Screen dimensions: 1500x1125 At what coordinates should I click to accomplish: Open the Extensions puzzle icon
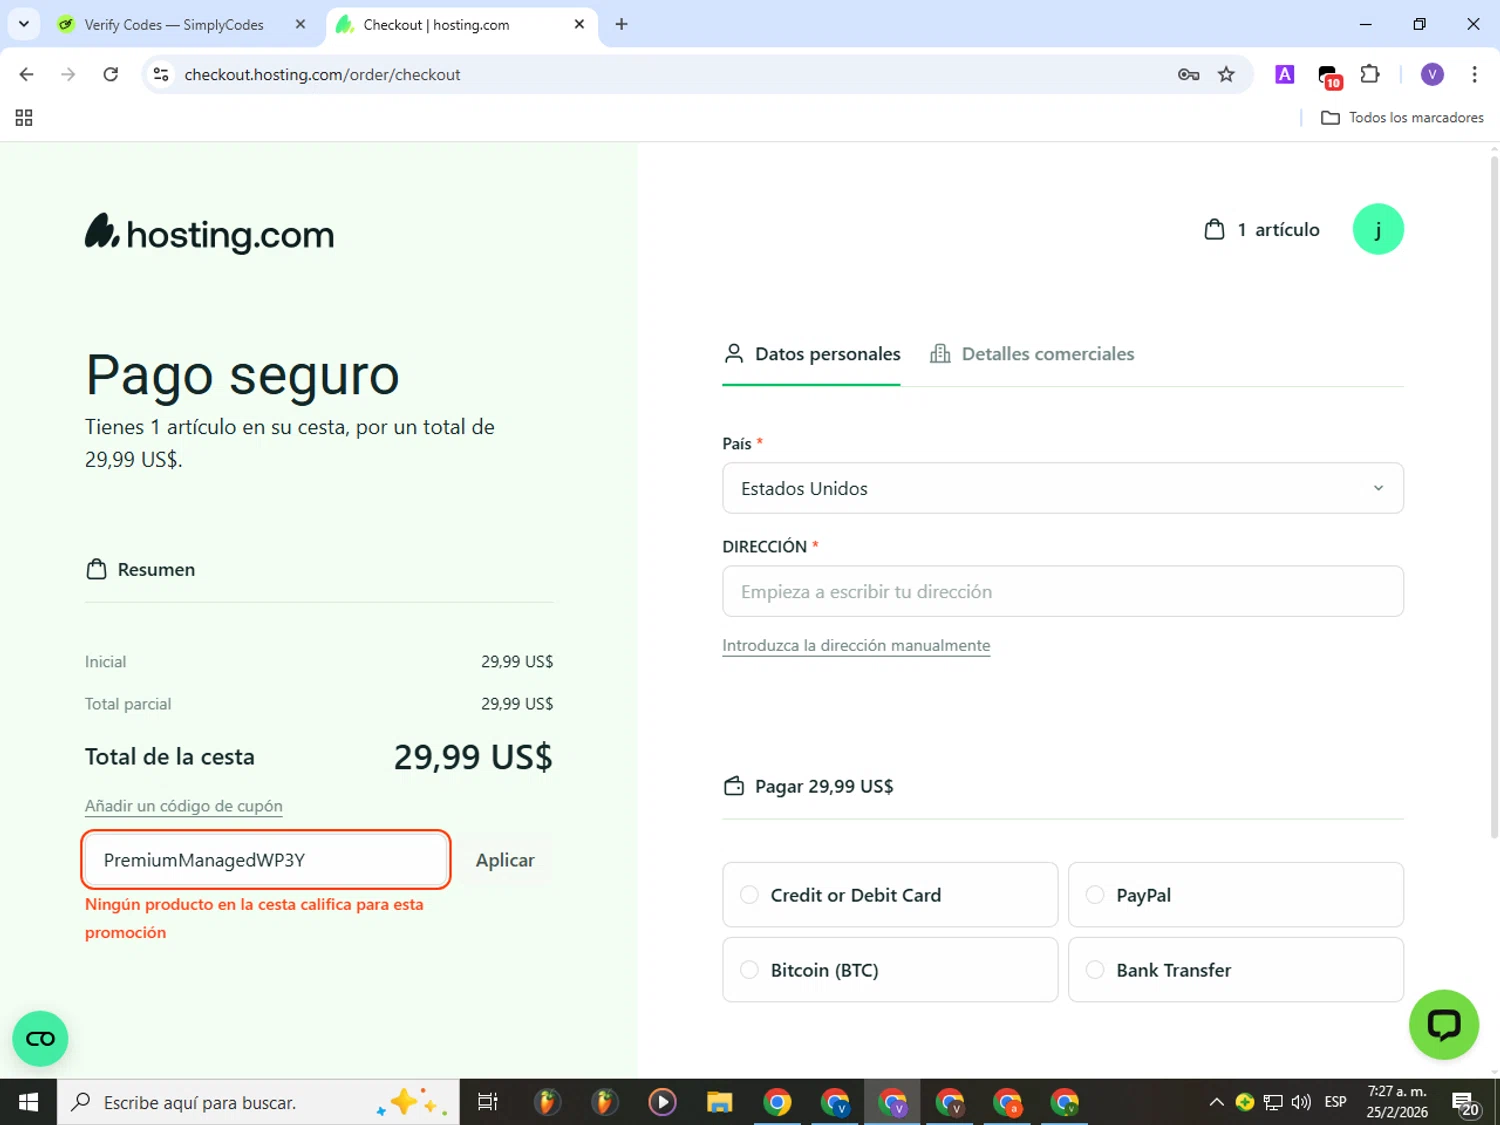tap(1370, 74)
